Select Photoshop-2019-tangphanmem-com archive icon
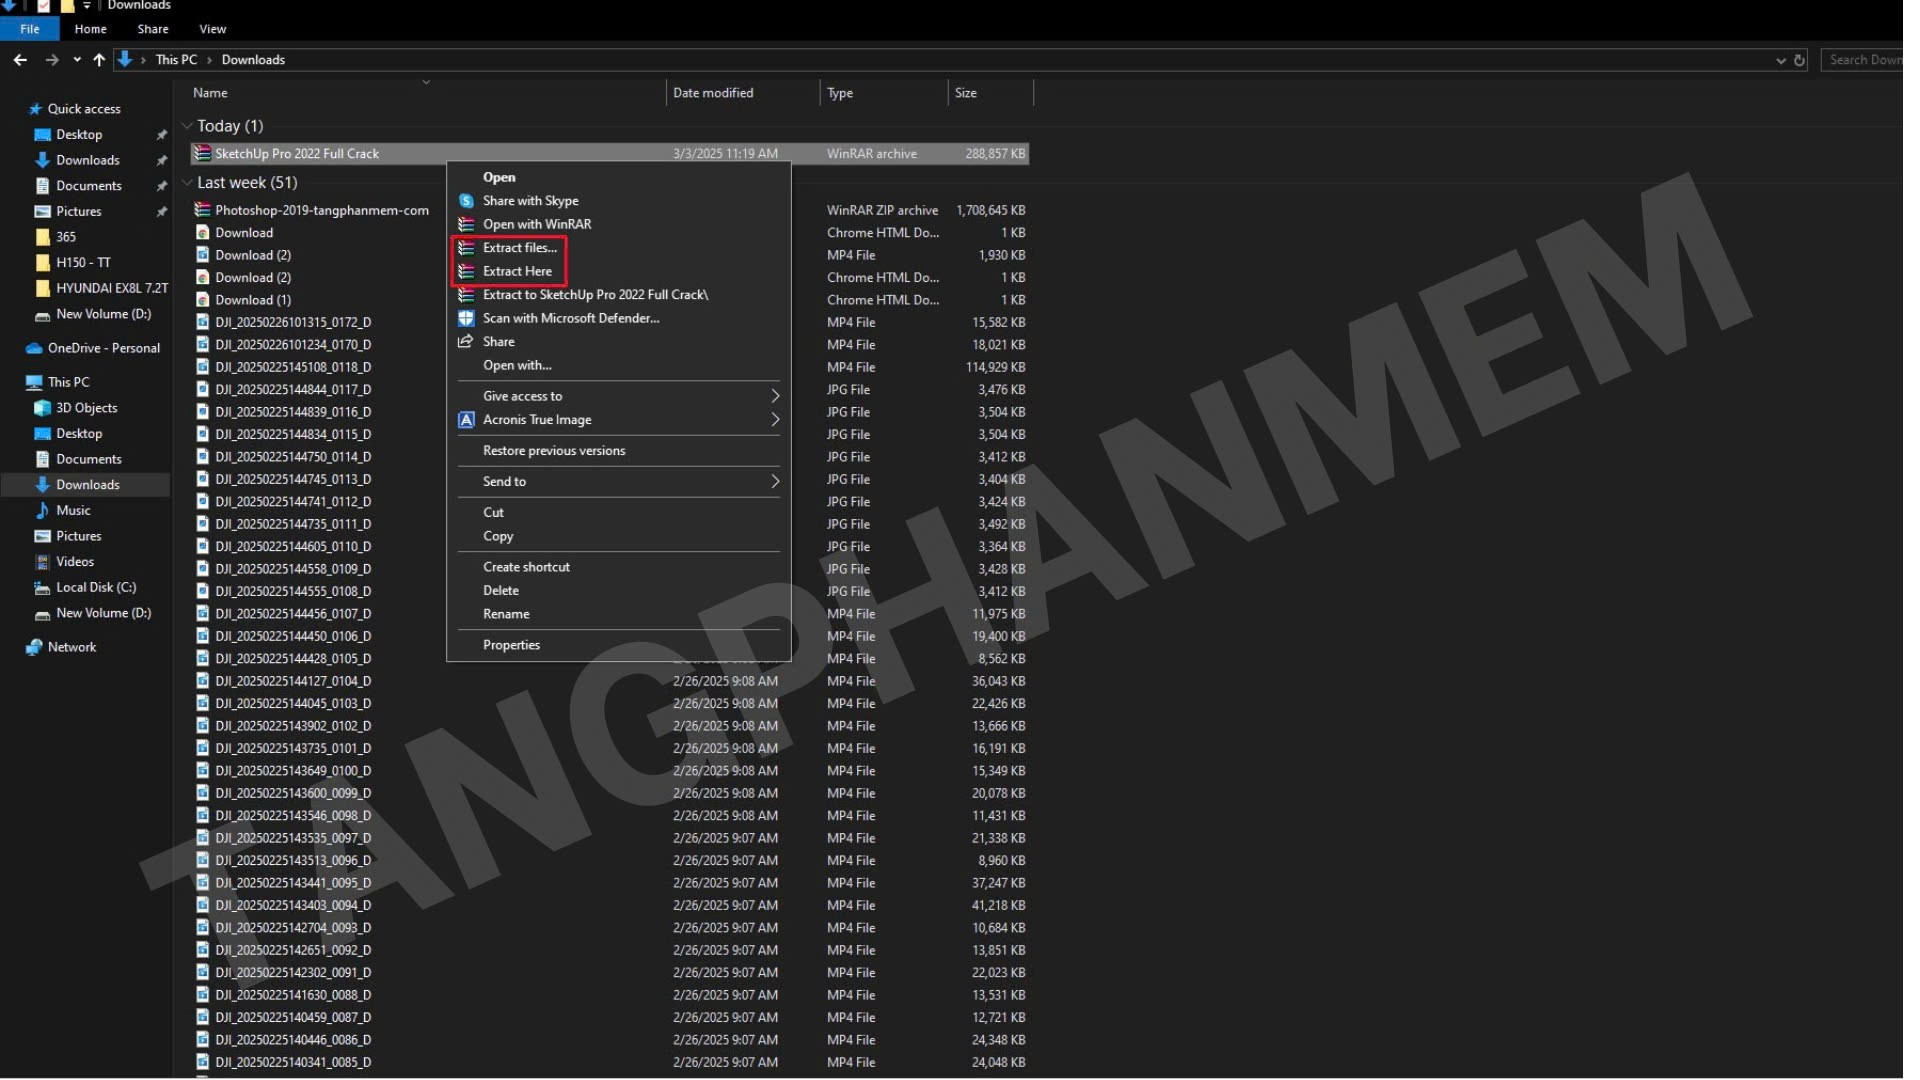Screen dimensions: 1920x1080 point(203,210)
